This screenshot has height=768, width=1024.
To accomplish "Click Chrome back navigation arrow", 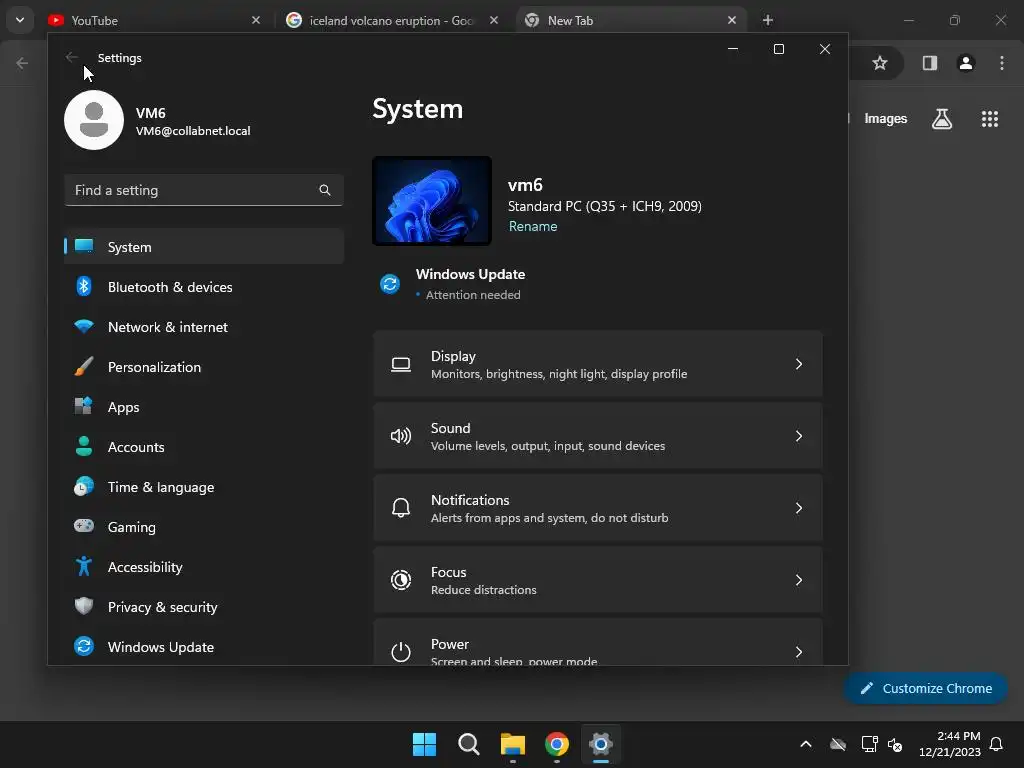I will click(22, 63).
